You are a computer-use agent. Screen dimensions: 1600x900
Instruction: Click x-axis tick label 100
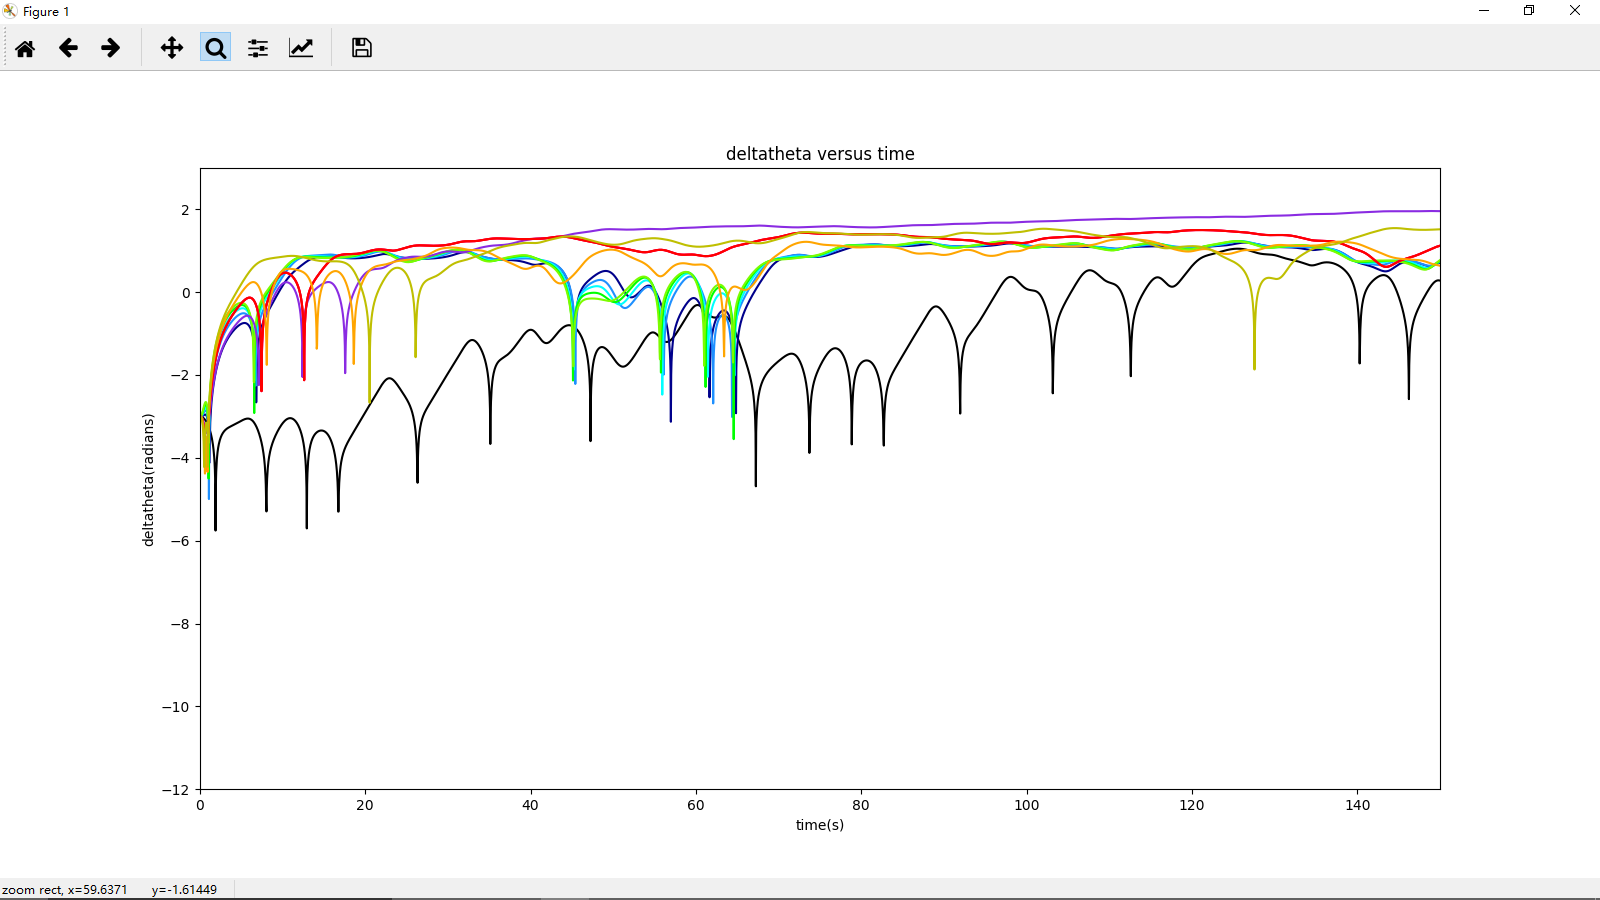1027,805
